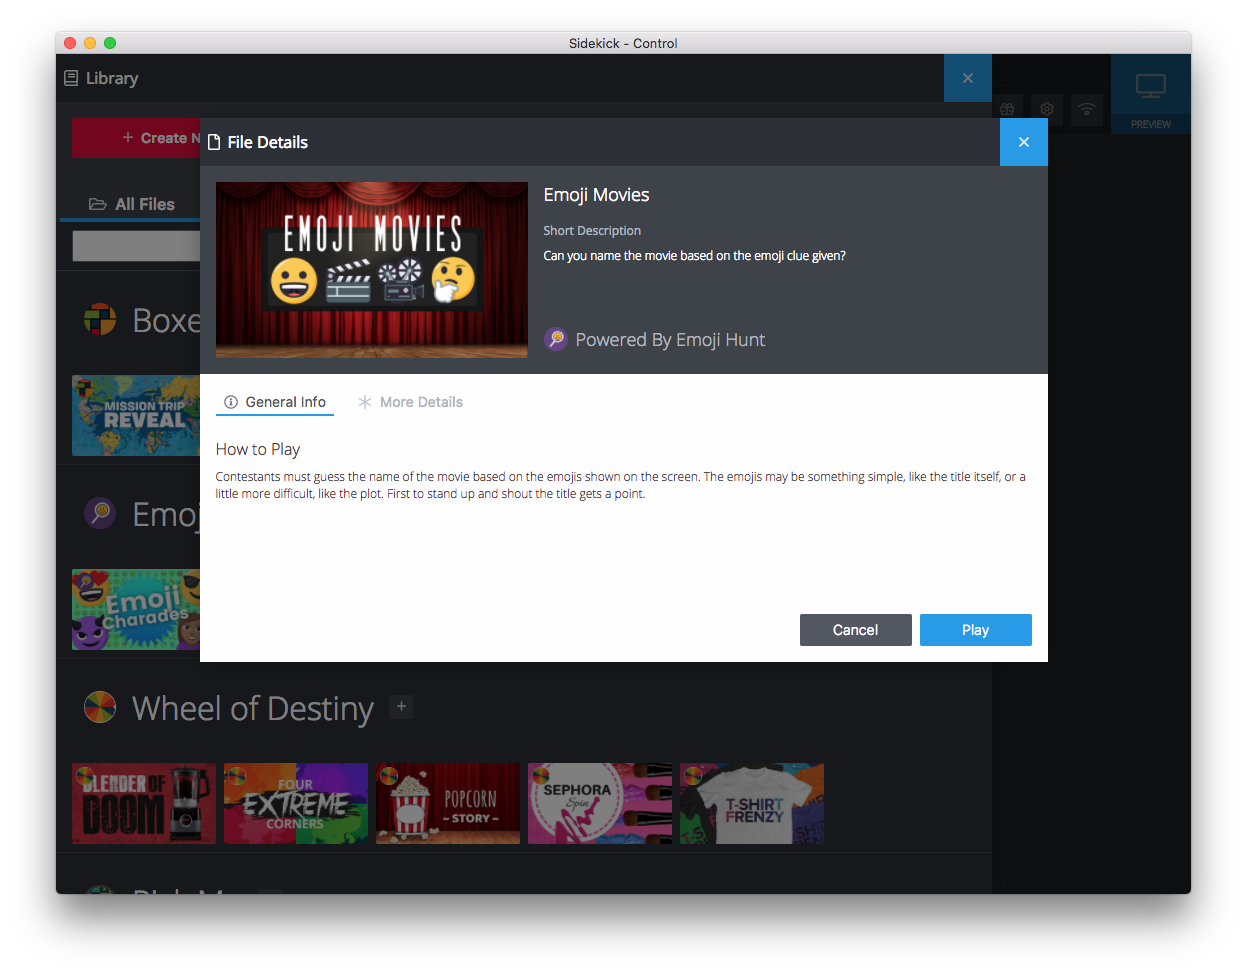
Task: Open the Mission Trip Reveal thumbnail
Action: point(136,416)
